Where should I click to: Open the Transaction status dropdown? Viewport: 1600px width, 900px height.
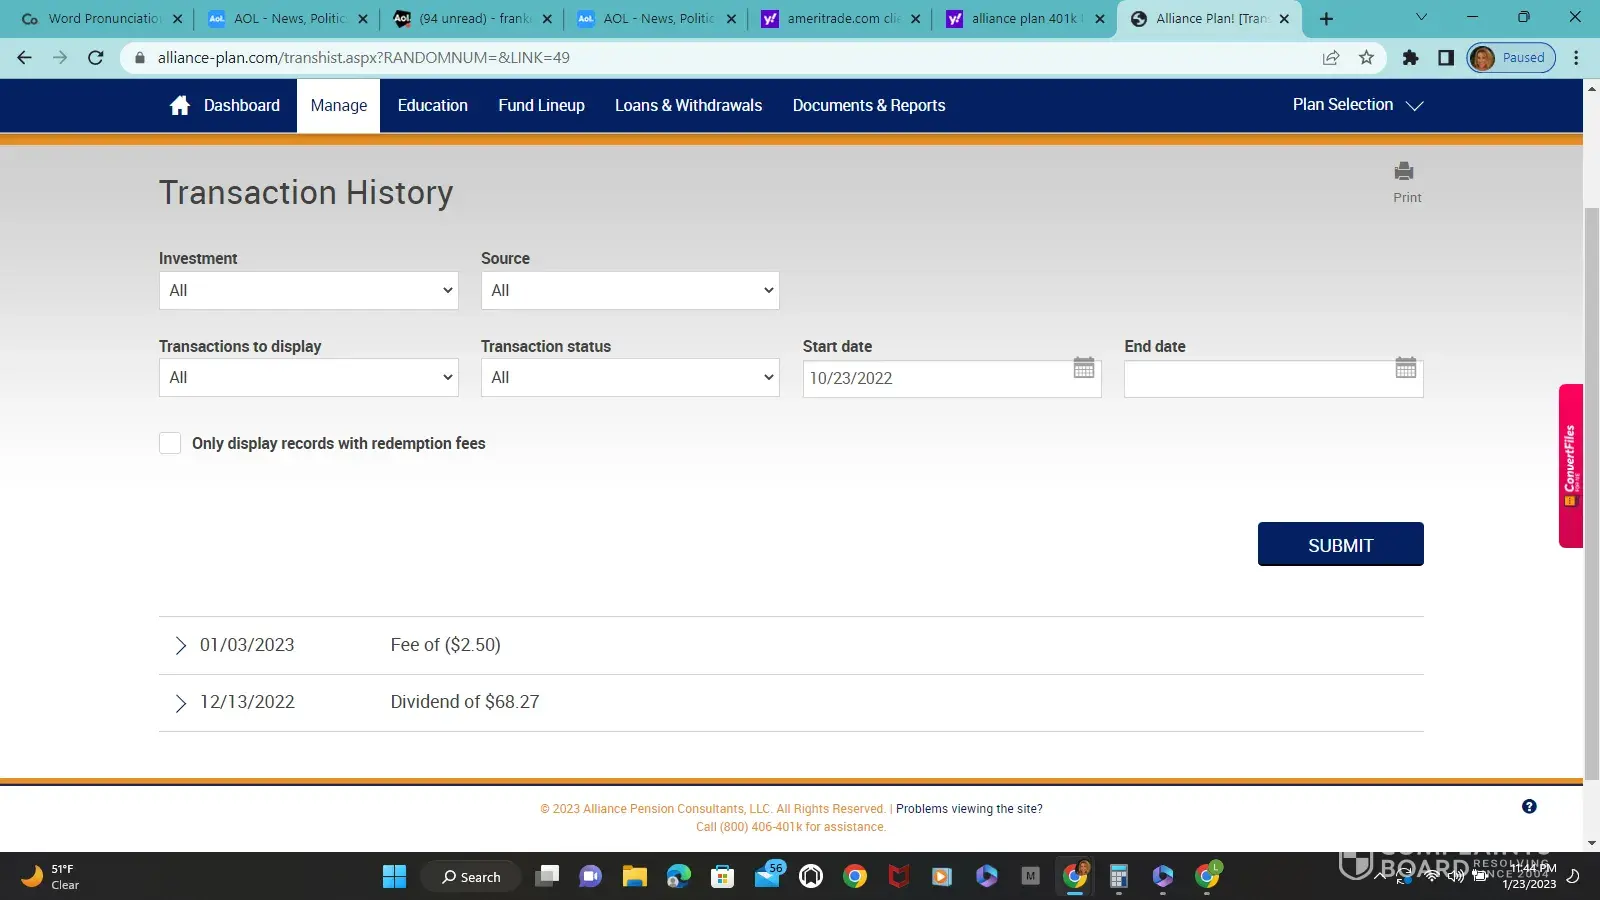(629, 378)
